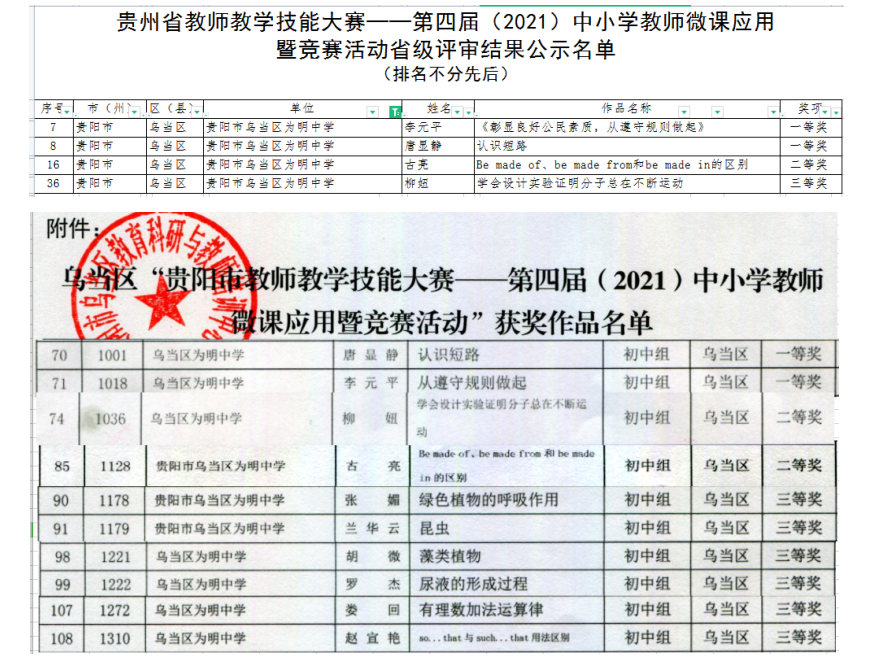This screenshot has width=887, height=670.
Task: Click 乌当区为明中学 in row 1001
Action: point(198,355)
